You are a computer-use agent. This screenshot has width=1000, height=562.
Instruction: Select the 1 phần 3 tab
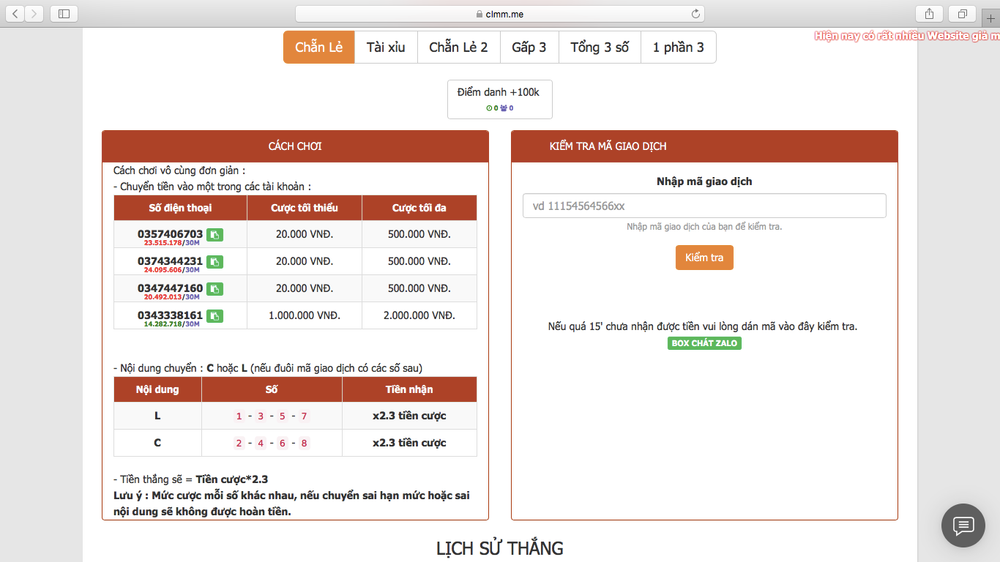(x=678, y=47)
